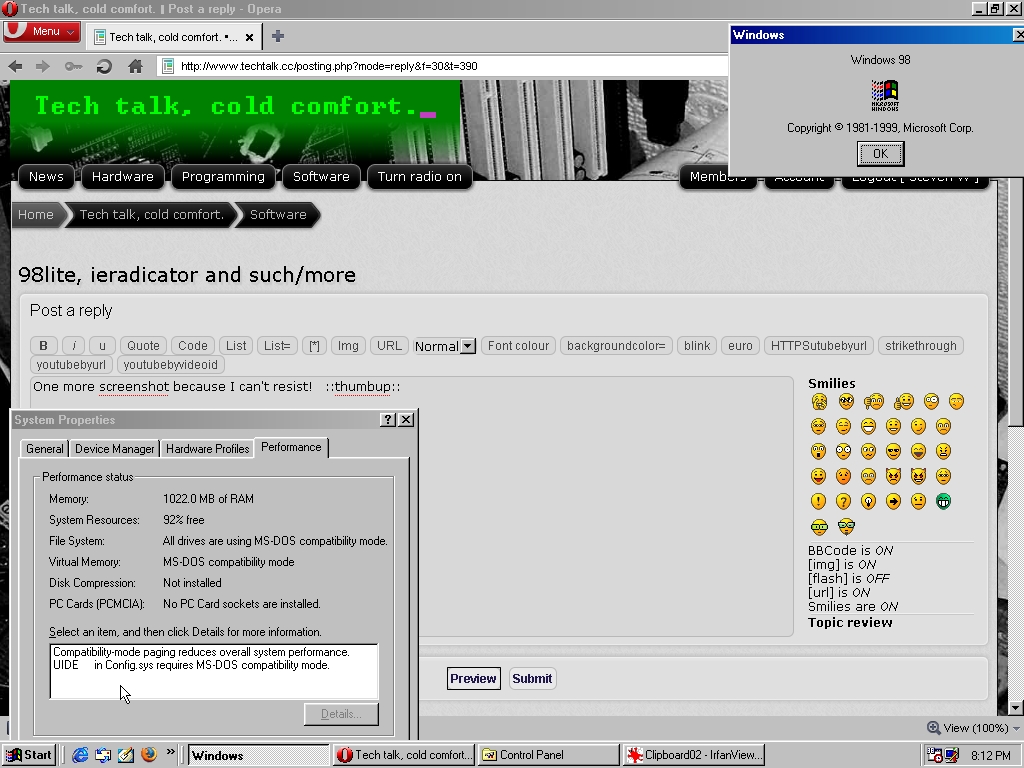Insert the youtubebyvideoid tag
Image resolution: width=1024 pixels, height=768 pixels.
[170, 364]
